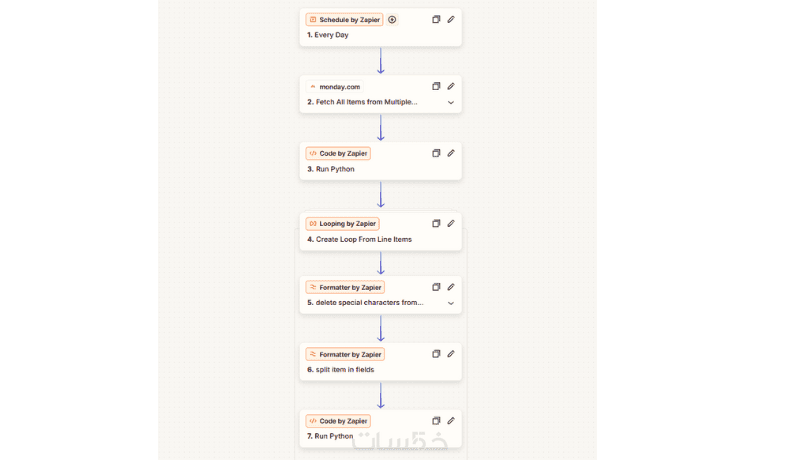Image resolution: width=800 pixels, height=460 pixels.
Task: Click the duplicate icon on the Every Day step
Action: pos(436,19)
